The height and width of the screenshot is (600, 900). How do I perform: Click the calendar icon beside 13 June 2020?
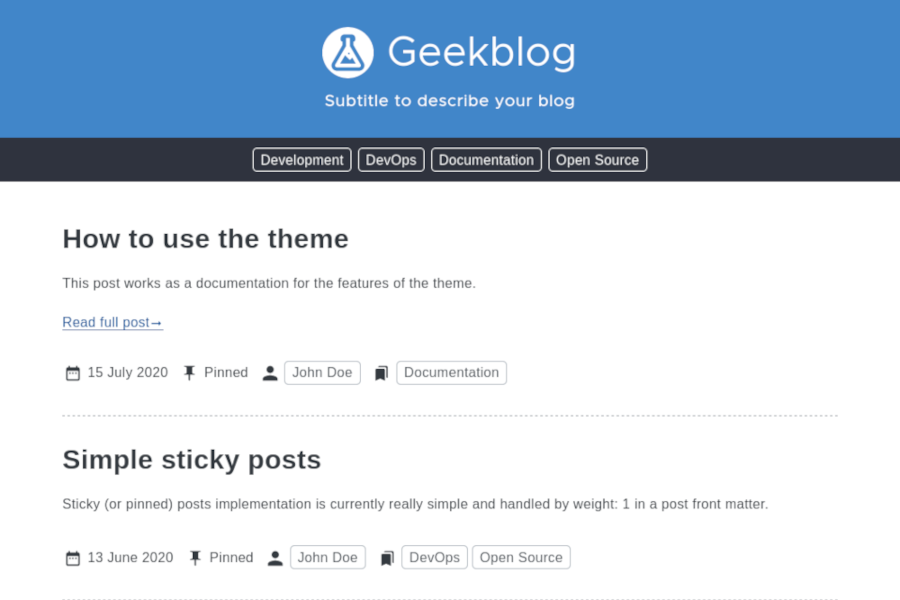point(73,558)
